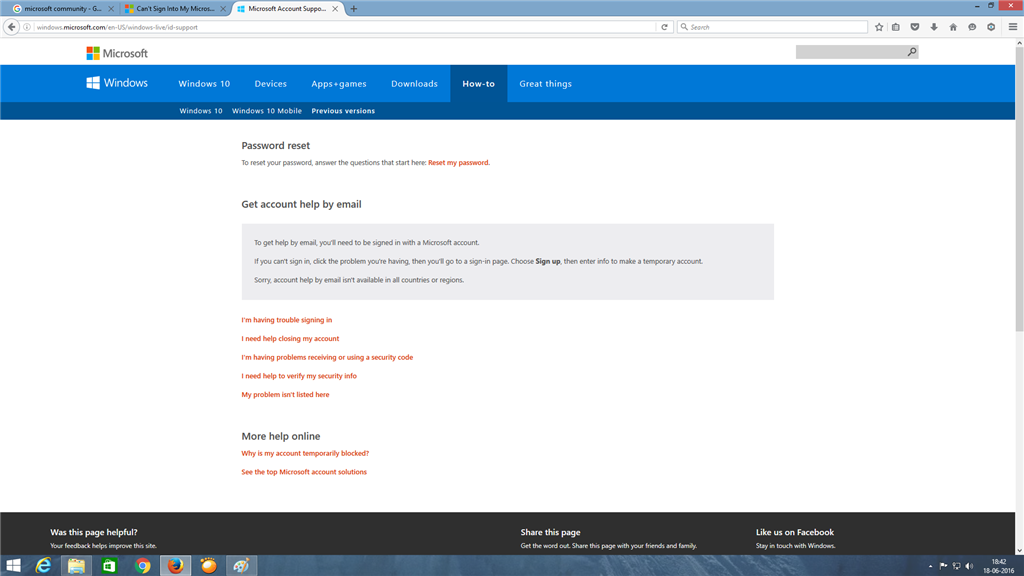Select Microsoft Account Support tab
The image size is (1024, 576).
pos(287,8)
